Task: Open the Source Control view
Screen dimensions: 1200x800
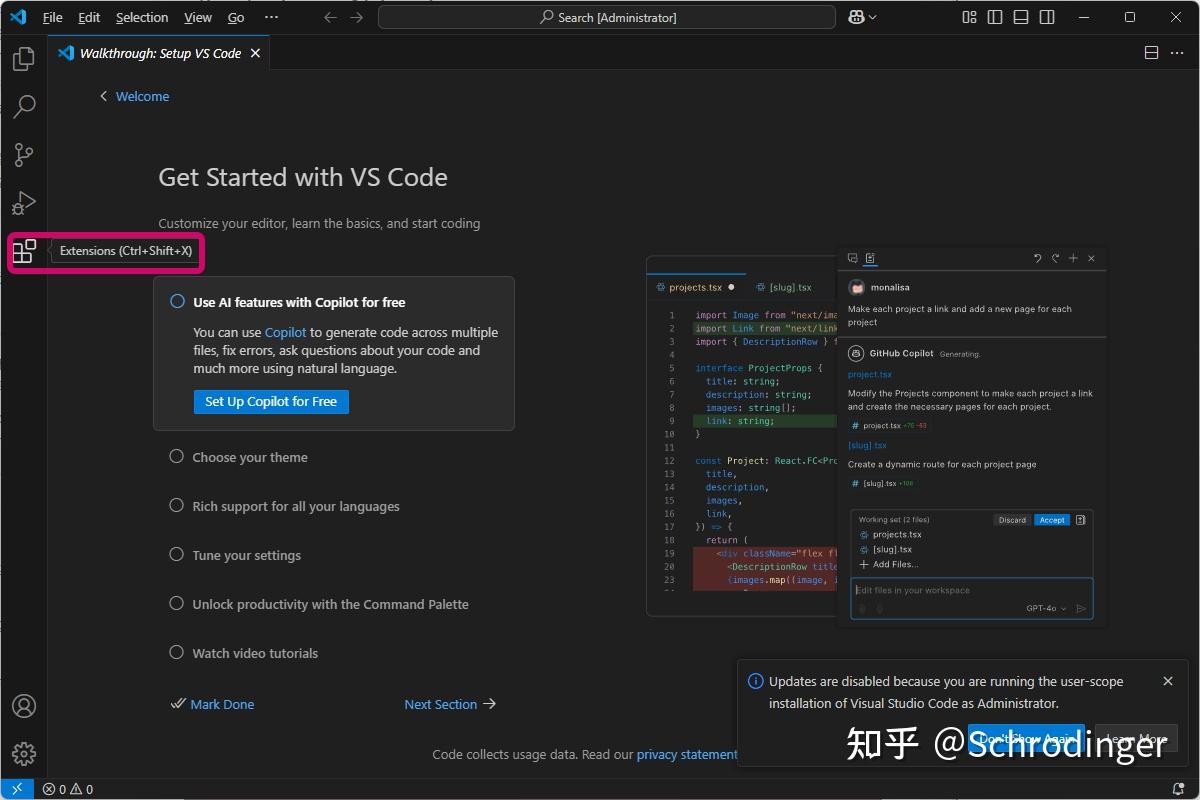Action: (24, 155)
